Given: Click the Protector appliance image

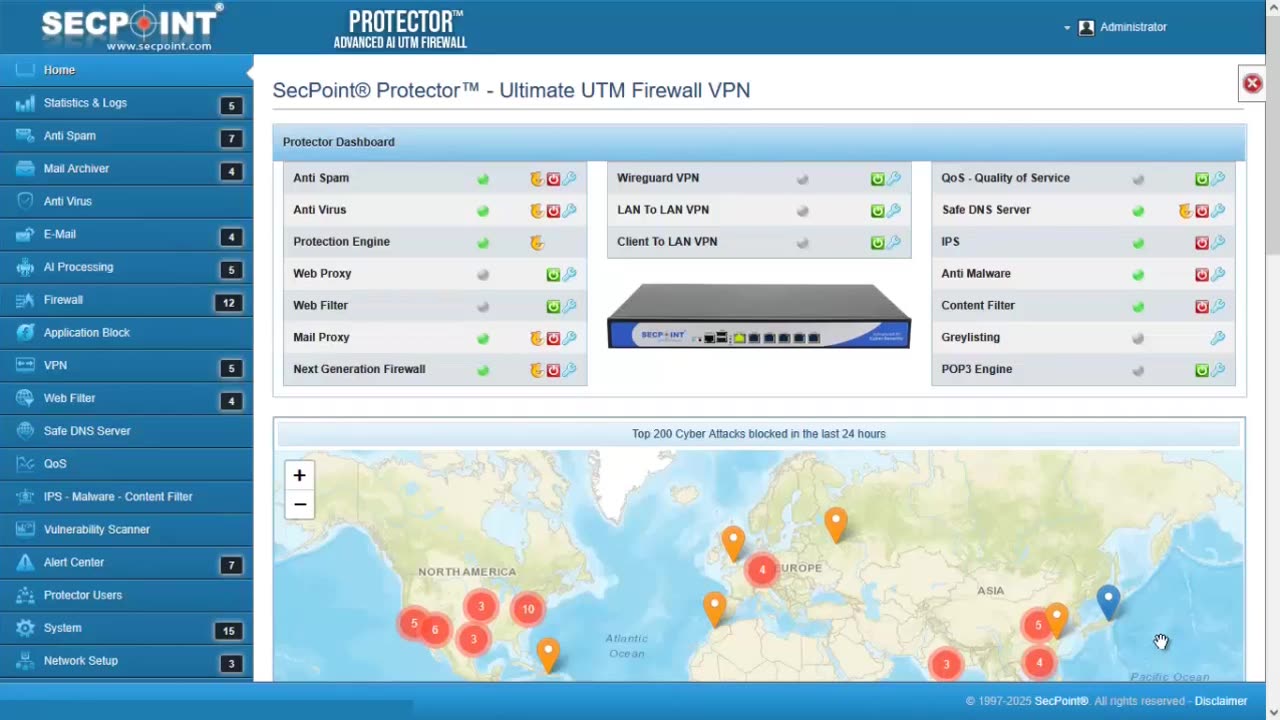Looking at the screenshot, I should pyautogui.click(x=759, y=316).
